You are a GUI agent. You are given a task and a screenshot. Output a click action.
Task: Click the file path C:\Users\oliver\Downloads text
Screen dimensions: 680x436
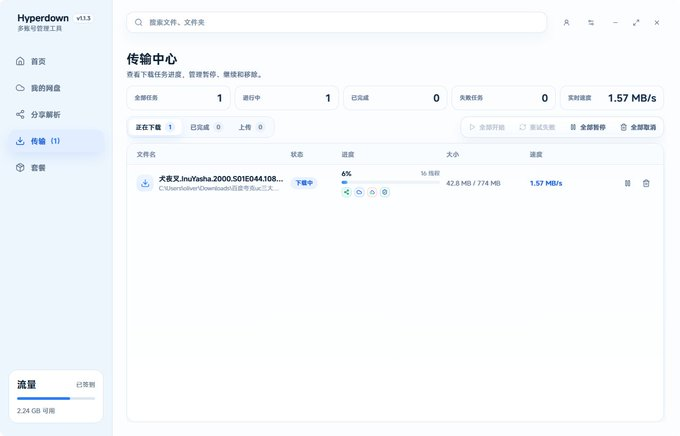tap(219, 188)
